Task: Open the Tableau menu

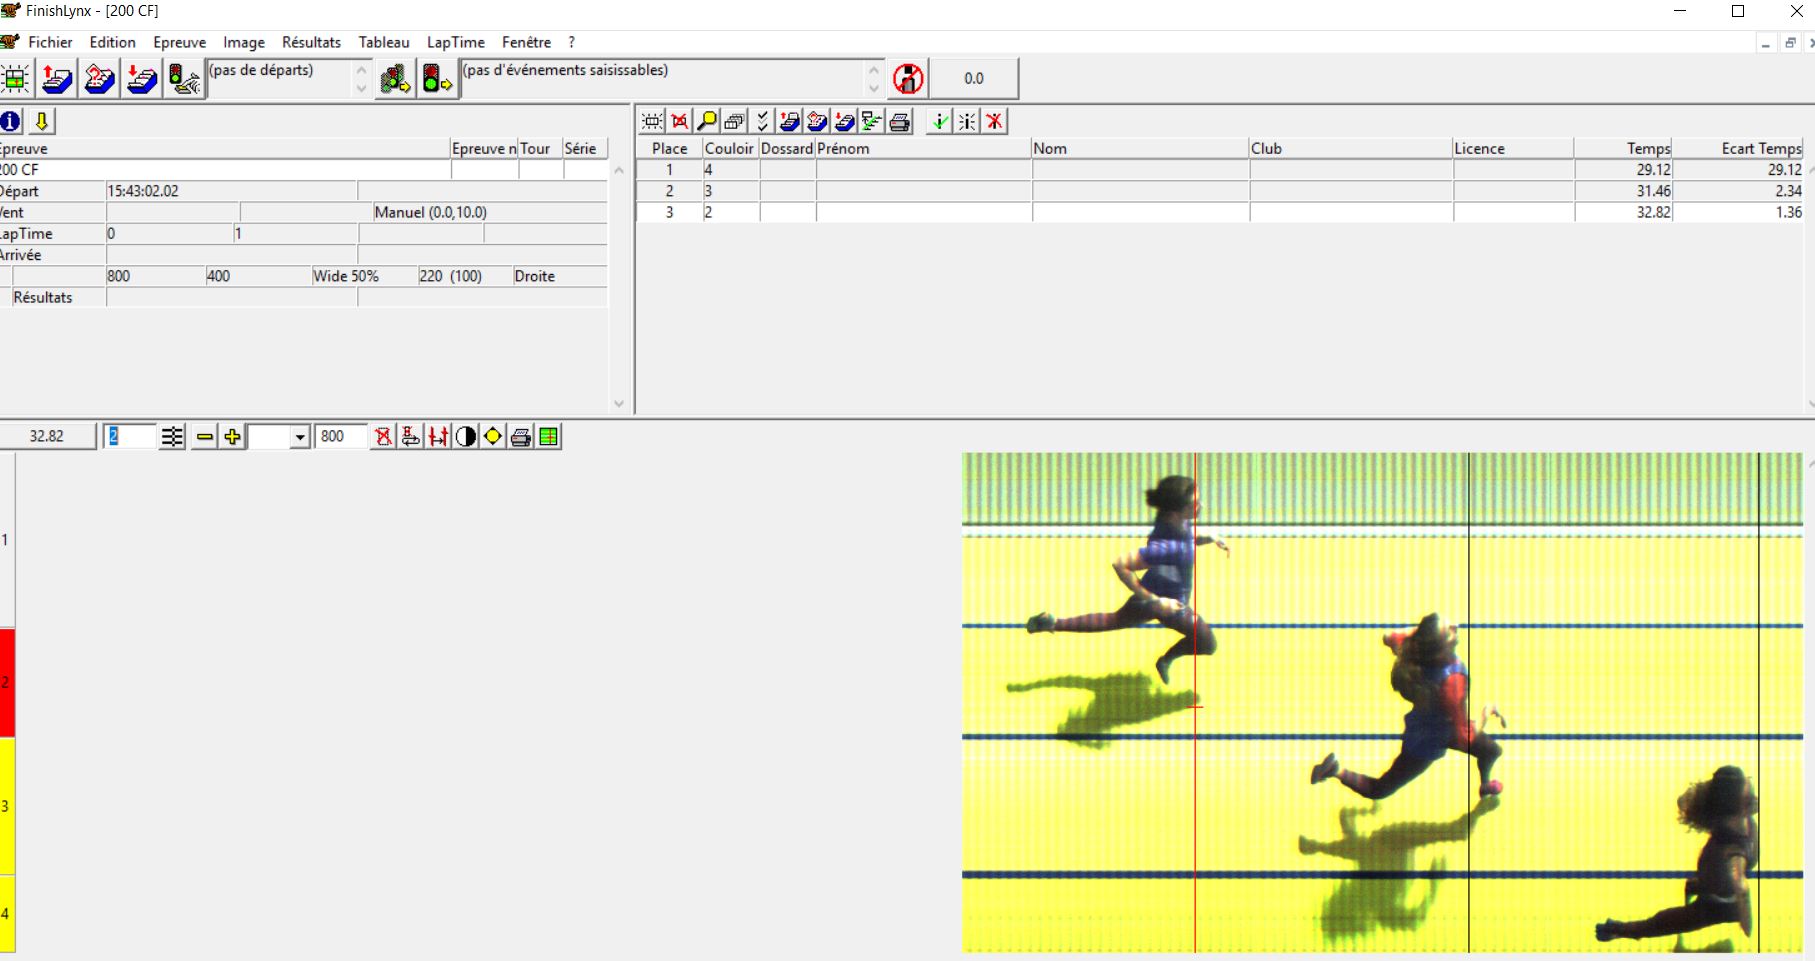Action: coord(384,42)
